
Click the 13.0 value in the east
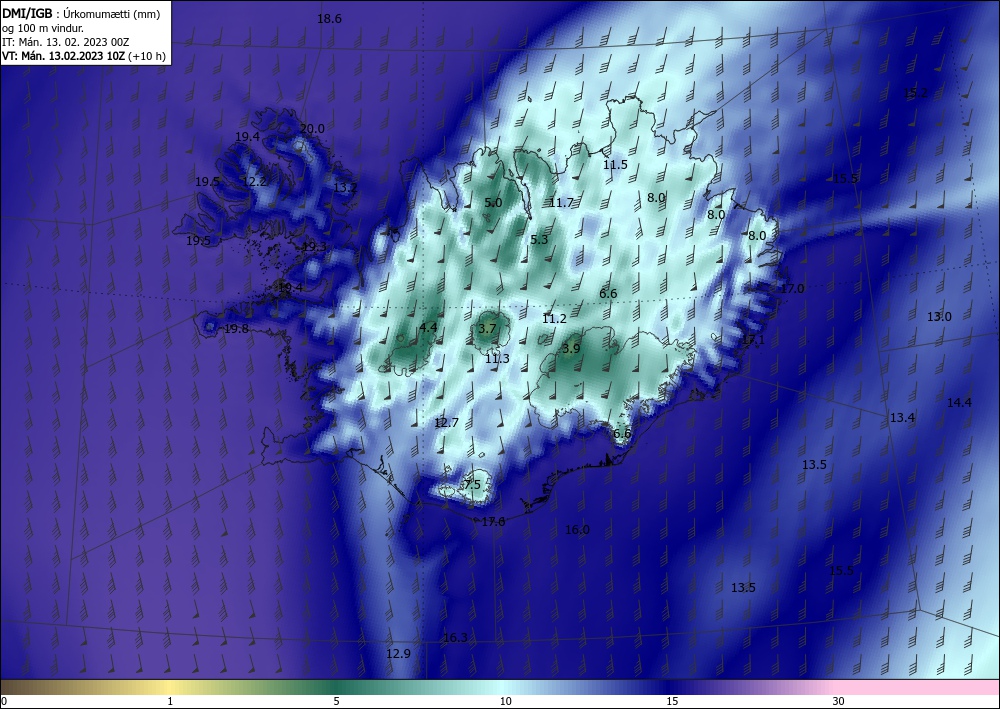coord(939,317)
